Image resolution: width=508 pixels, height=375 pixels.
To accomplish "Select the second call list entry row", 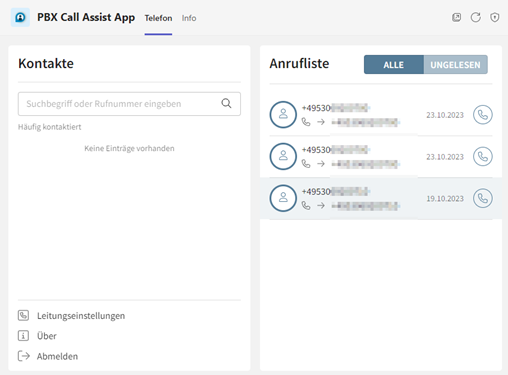I will (x=381, y=156).
